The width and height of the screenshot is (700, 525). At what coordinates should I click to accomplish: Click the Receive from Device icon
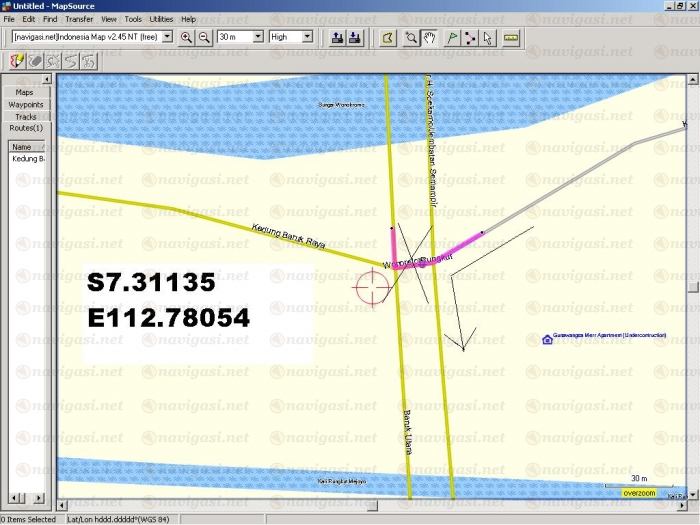pyautogui.click(x=353, y=37)
